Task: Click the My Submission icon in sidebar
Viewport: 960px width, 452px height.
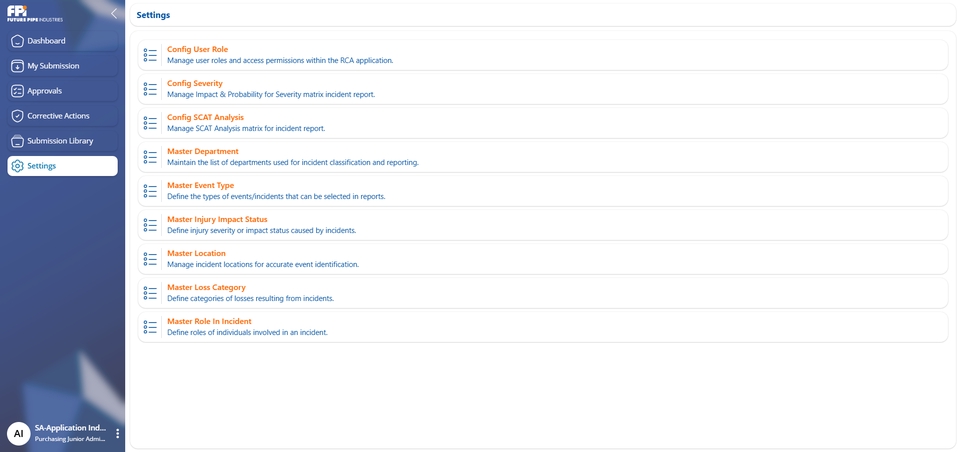Action: (x=18, y=66)
